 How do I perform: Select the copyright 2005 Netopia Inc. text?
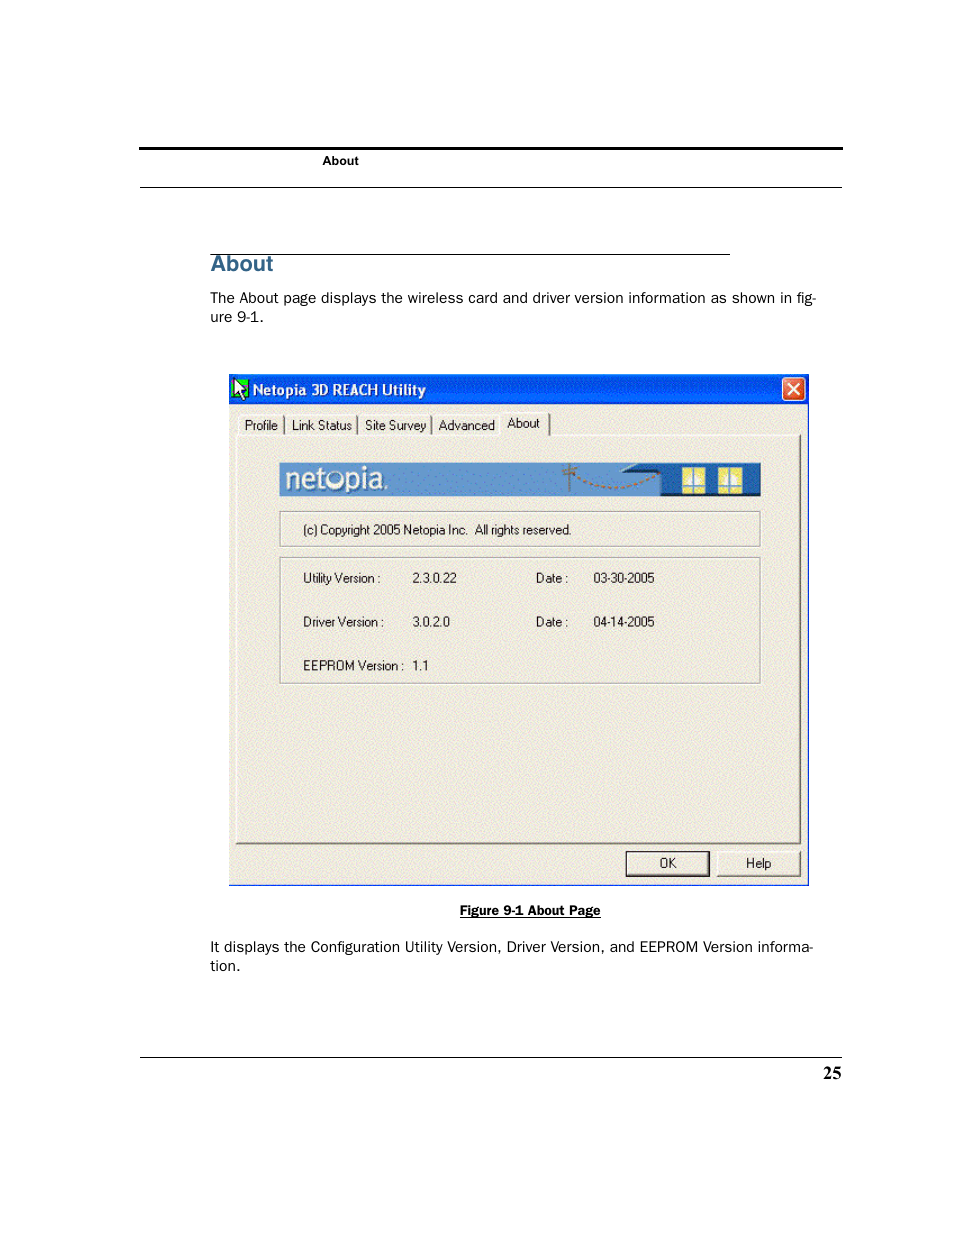point(437,530)
